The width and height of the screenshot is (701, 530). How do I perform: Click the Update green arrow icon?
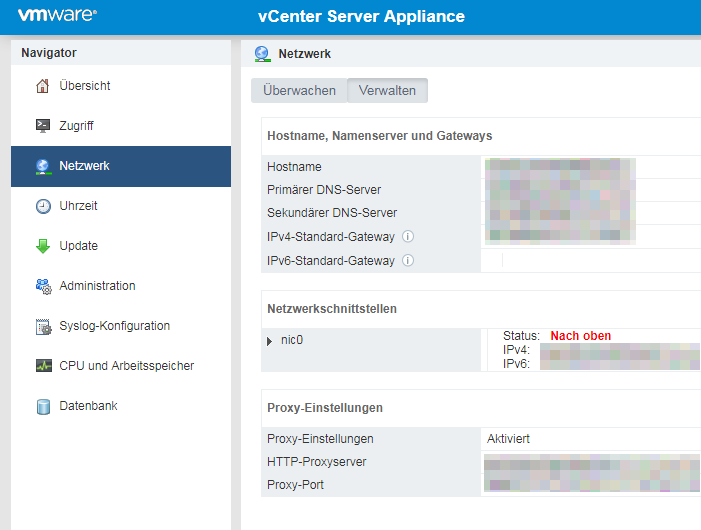tap(43, 246)
